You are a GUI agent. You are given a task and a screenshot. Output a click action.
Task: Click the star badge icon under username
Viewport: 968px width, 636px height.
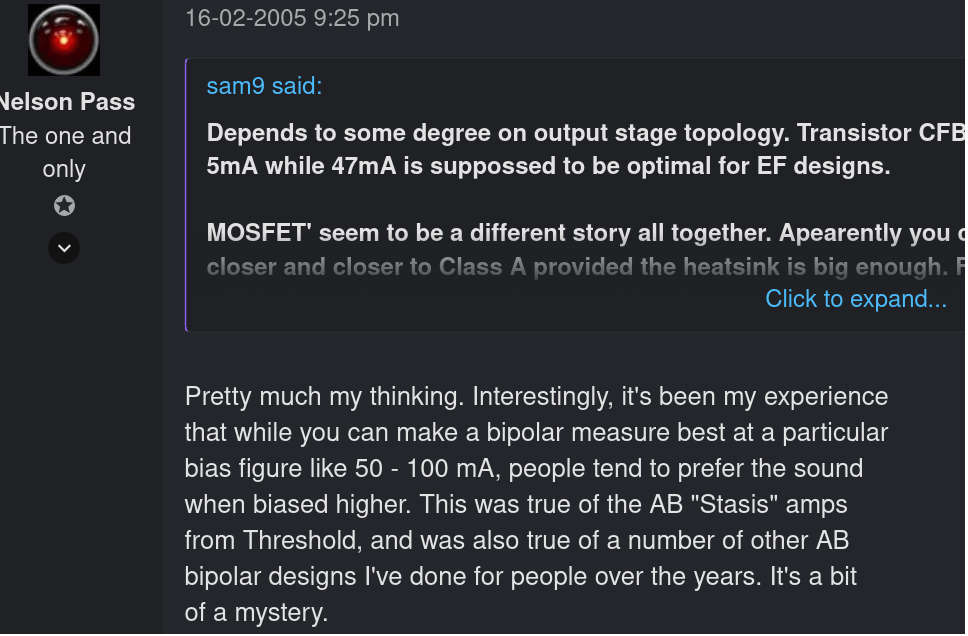coord(64,206)
